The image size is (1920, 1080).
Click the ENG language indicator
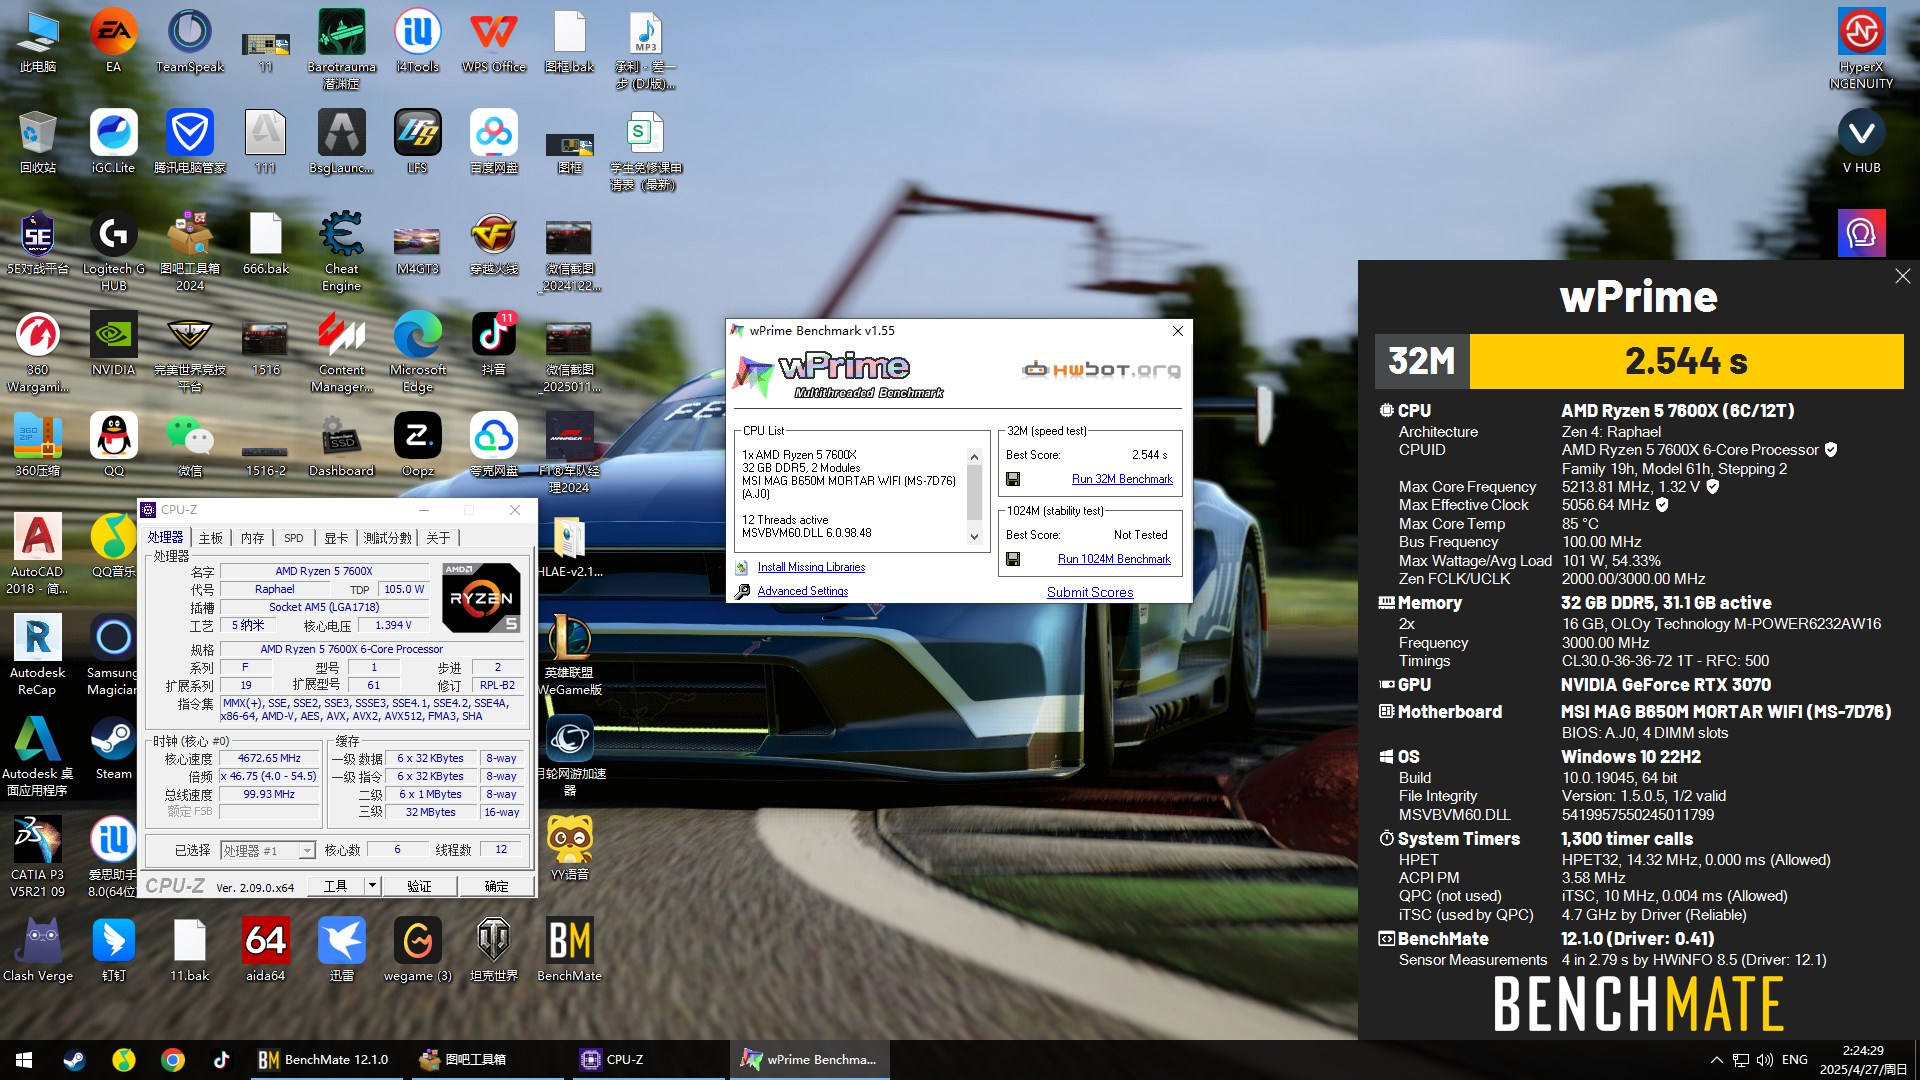pos(1794,1060)
